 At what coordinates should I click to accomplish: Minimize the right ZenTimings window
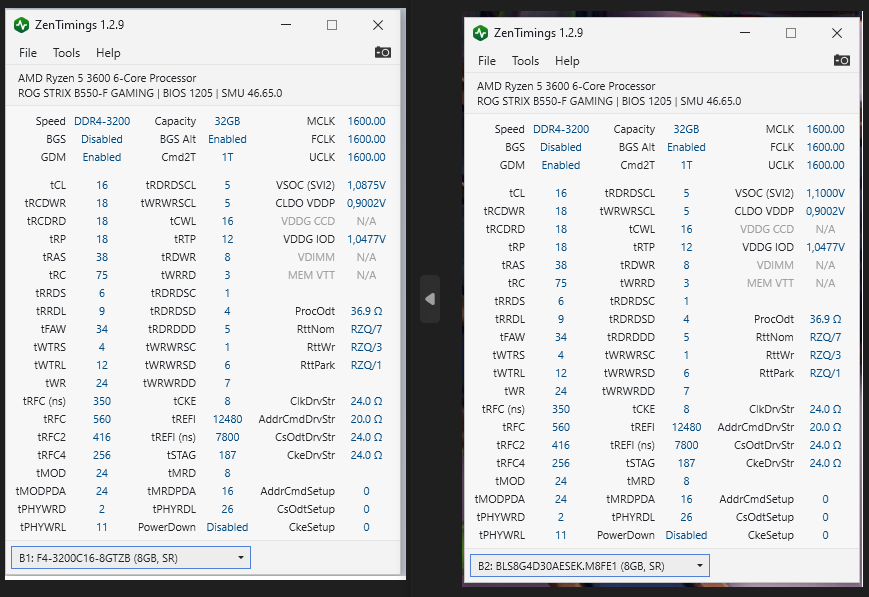pyautogui.click(x=745, y=33)
